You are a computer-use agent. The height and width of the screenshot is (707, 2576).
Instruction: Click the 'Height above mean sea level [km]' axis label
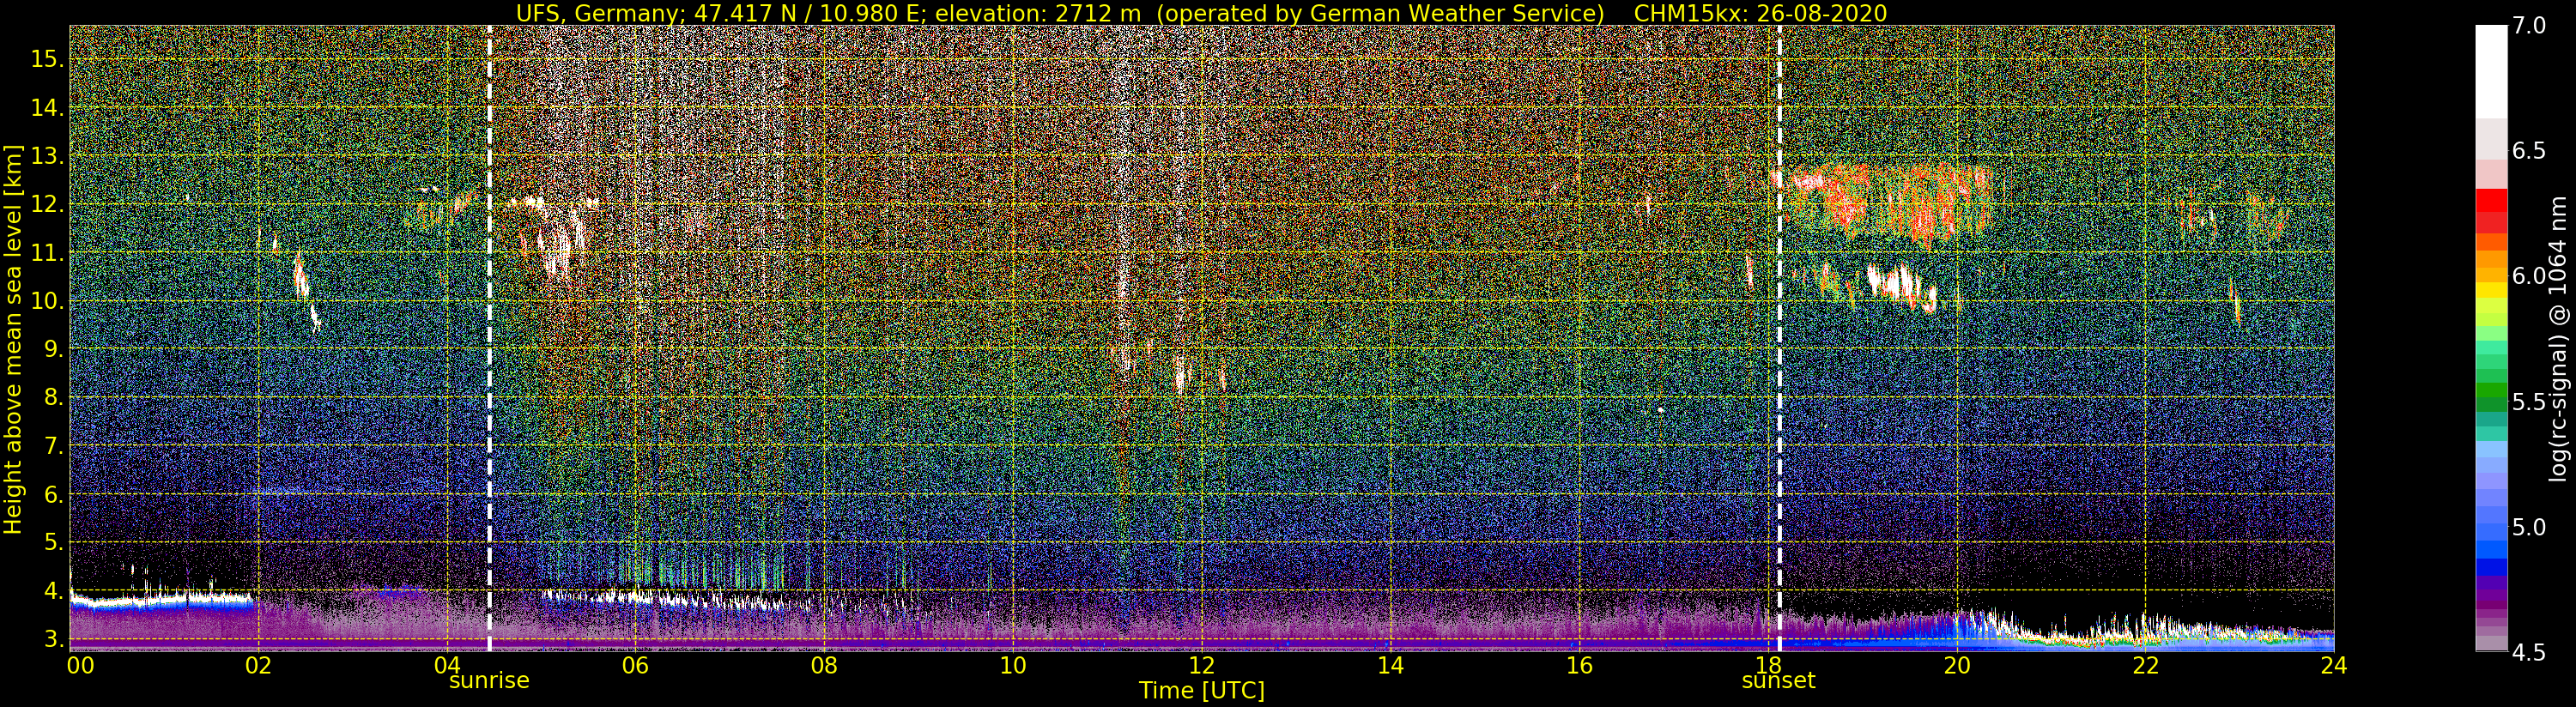pyautogui.click(x=13, y=338)
